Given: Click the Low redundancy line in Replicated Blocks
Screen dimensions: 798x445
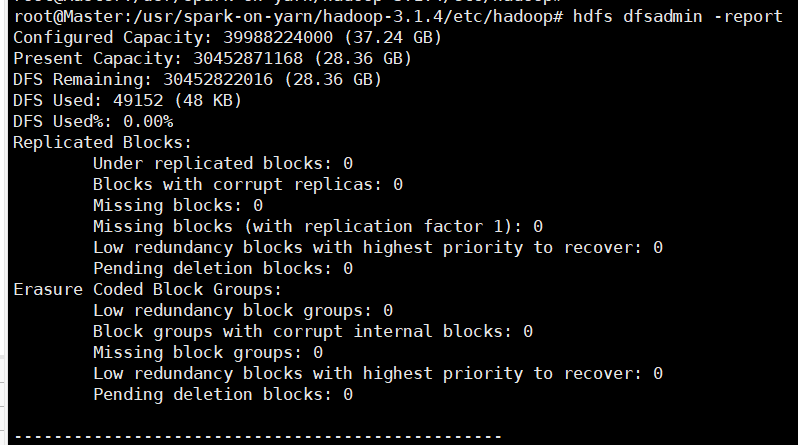Looking at the screenshot, I should tap(377, 247).
